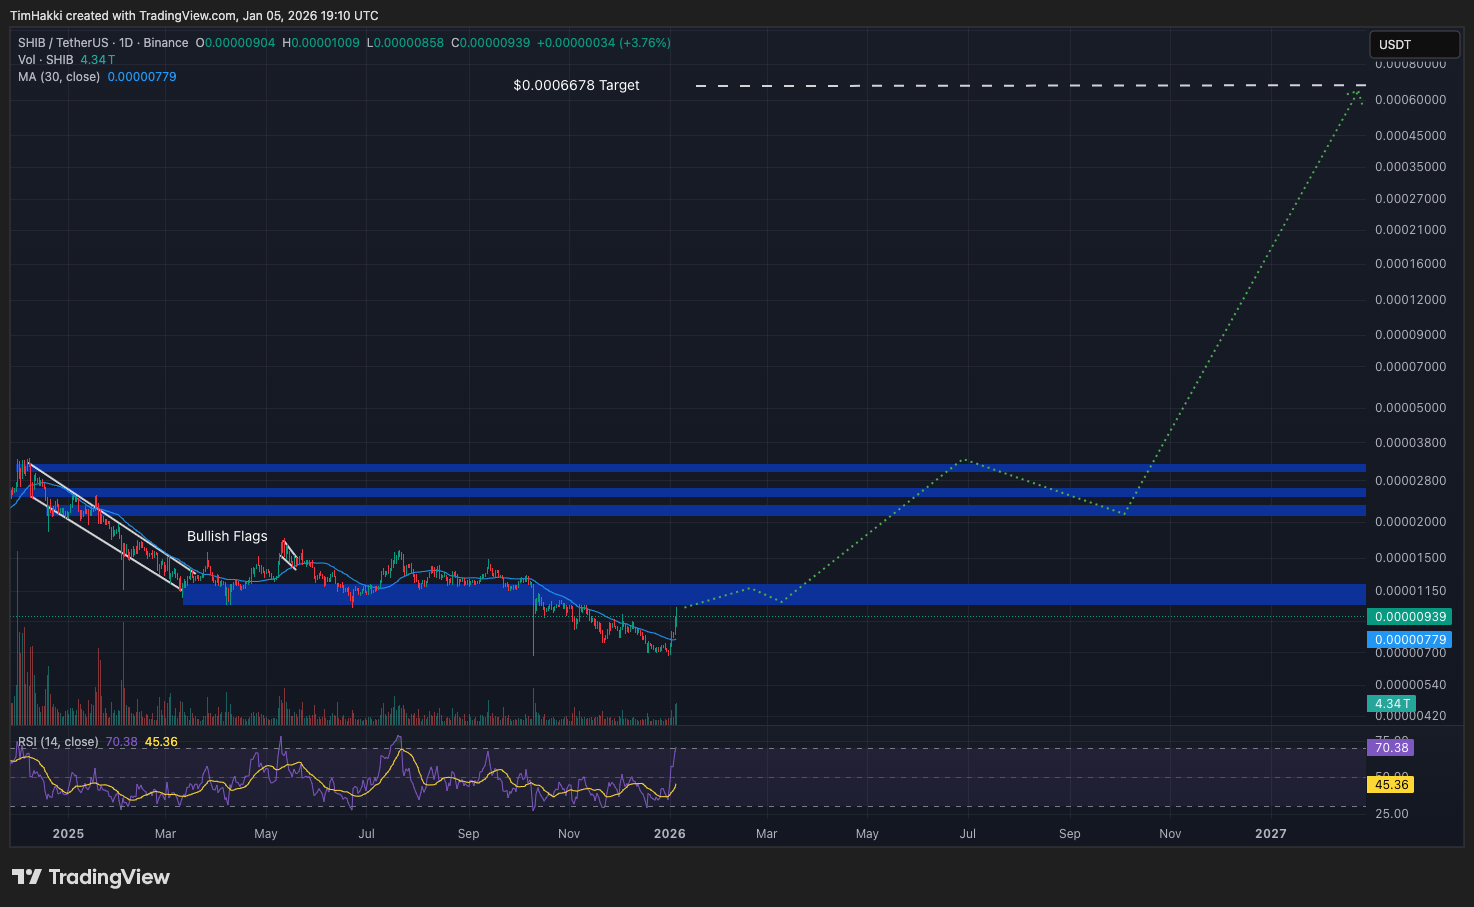Select the $0.0006678 Target annotation

point(576,85)
